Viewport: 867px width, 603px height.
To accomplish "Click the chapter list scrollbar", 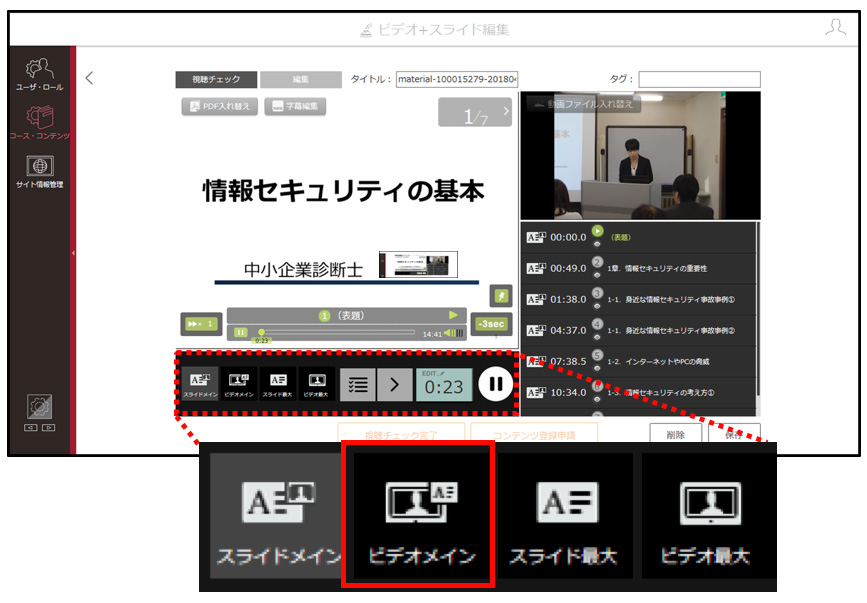I will coord(758,310).
